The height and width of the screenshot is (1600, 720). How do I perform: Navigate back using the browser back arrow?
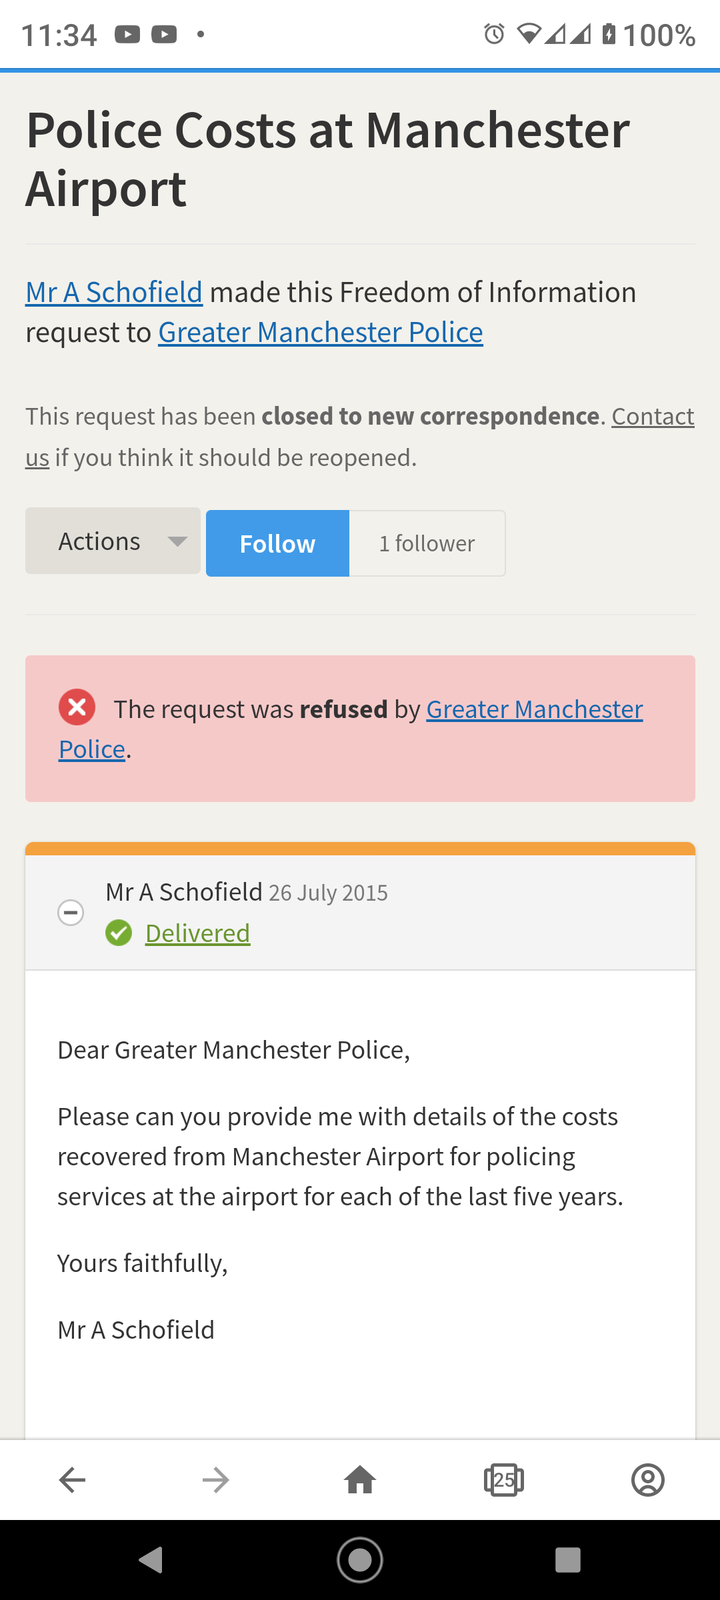pyautogui.click(x=72, y=1480)
